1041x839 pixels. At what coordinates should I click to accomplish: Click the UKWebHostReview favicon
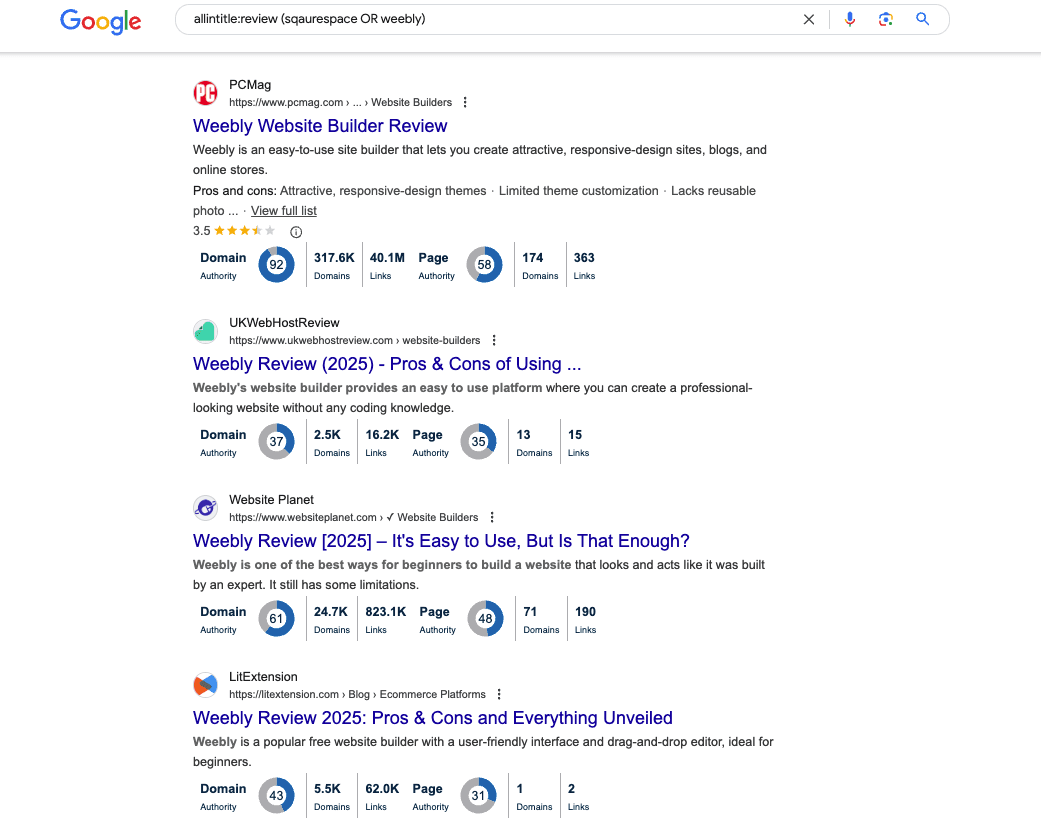click(205, 331)
